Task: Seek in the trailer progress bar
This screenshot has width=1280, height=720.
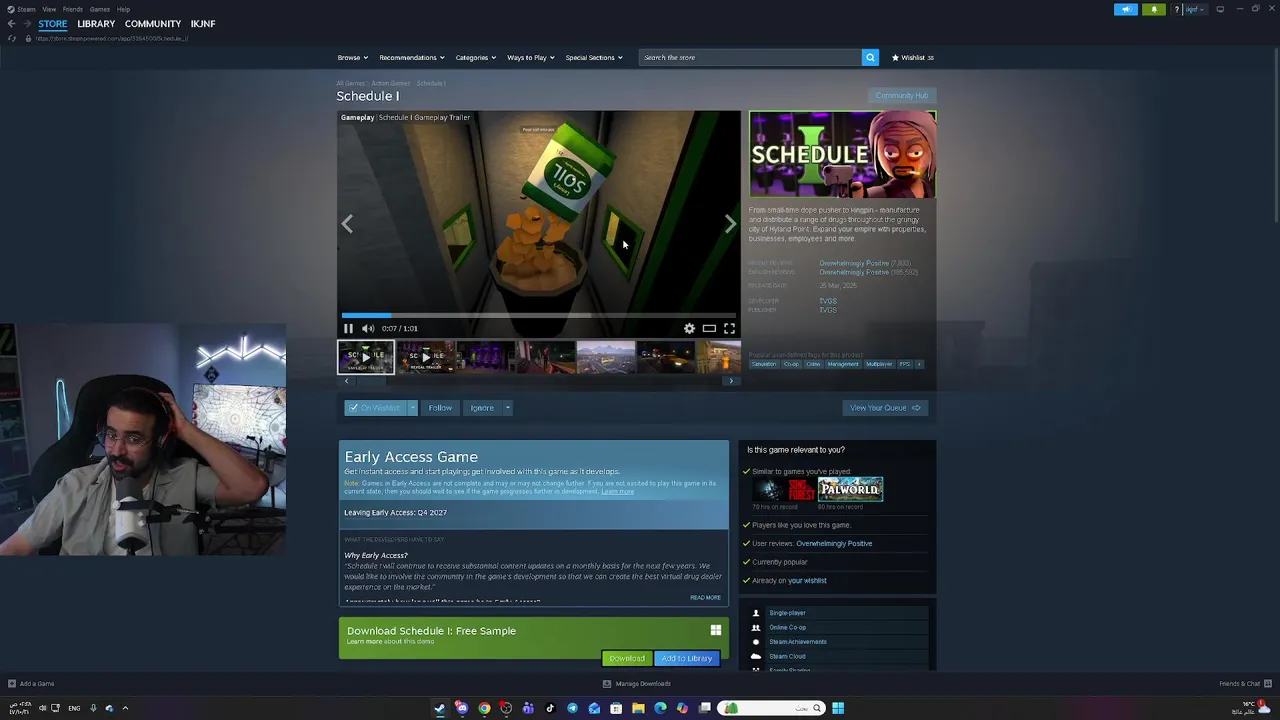Action: pos(539,315)
